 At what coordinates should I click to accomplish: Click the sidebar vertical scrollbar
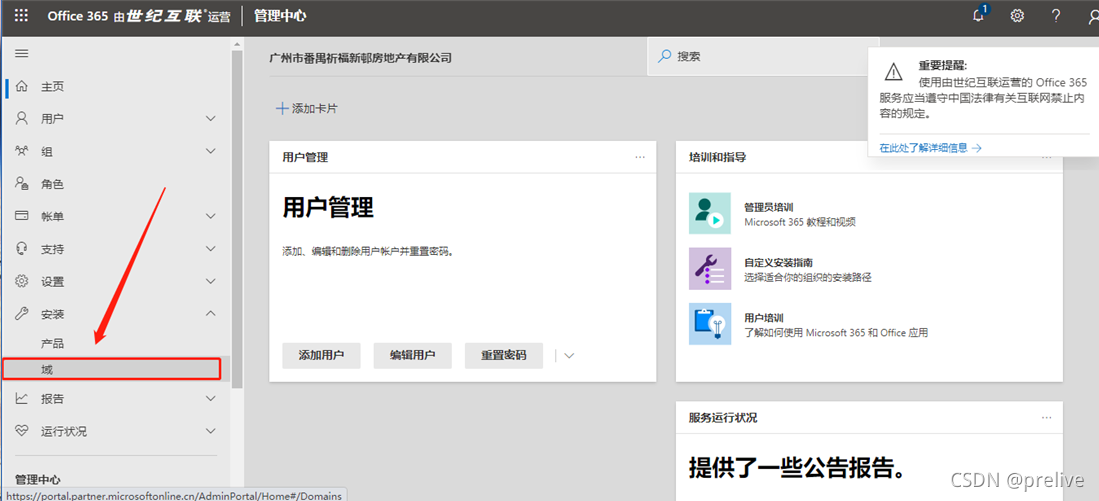237,217
